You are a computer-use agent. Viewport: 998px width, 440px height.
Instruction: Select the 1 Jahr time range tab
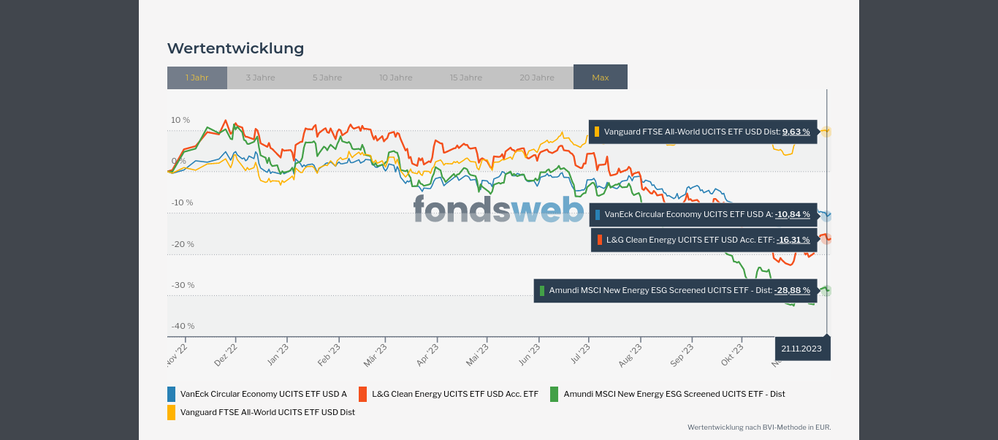point(197,77)
